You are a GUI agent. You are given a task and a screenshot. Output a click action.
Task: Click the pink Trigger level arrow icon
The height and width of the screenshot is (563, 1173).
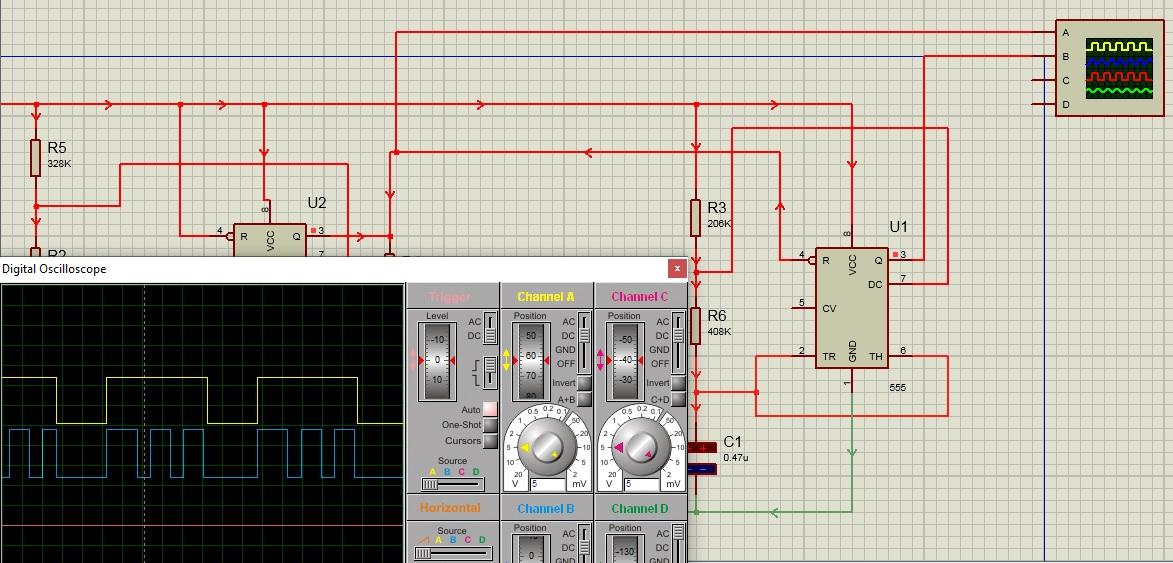412,360
